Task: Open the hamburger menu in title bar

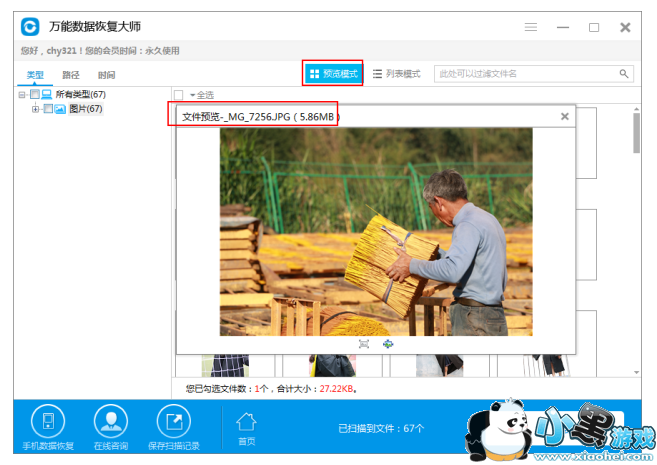Action: [x=531, y=27]
